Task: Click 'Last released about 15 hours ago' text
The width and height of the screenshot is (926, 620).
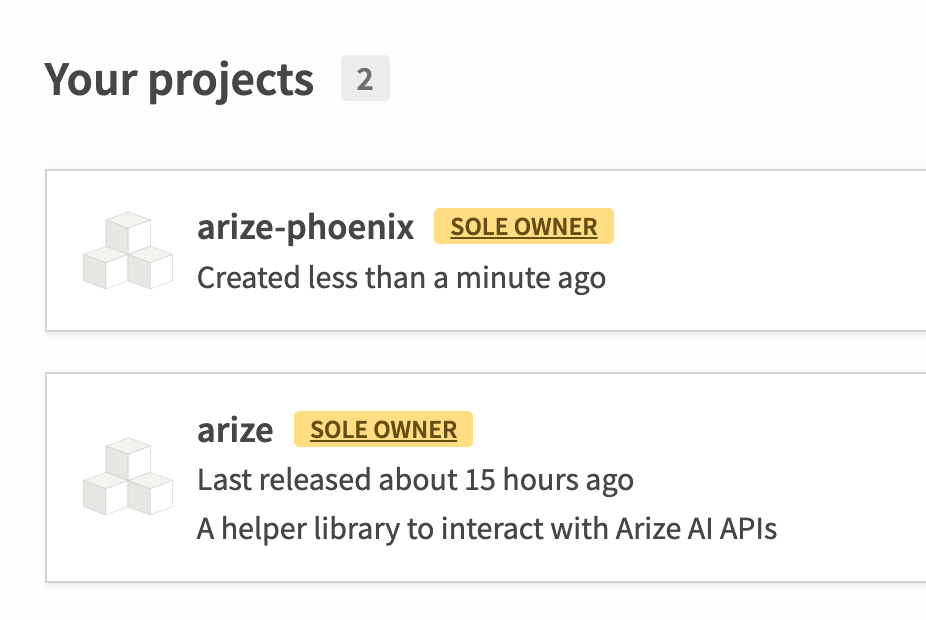Action: click(415, 479)
